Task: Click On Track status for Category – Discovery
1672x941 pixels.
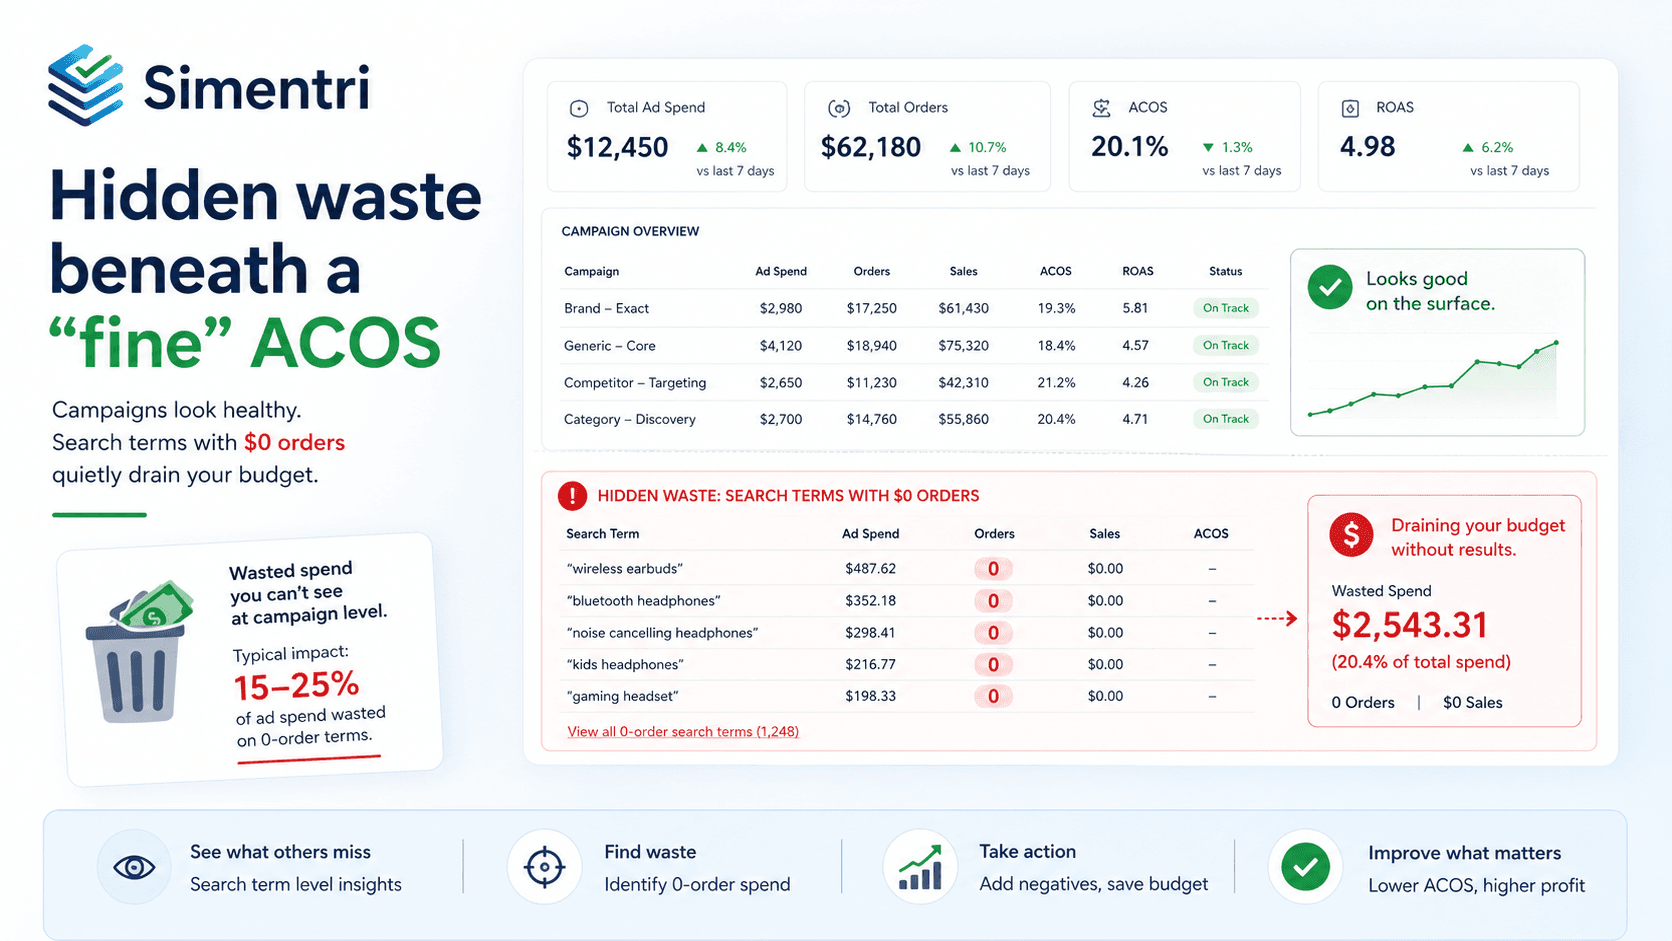Action: (1225, 419)
